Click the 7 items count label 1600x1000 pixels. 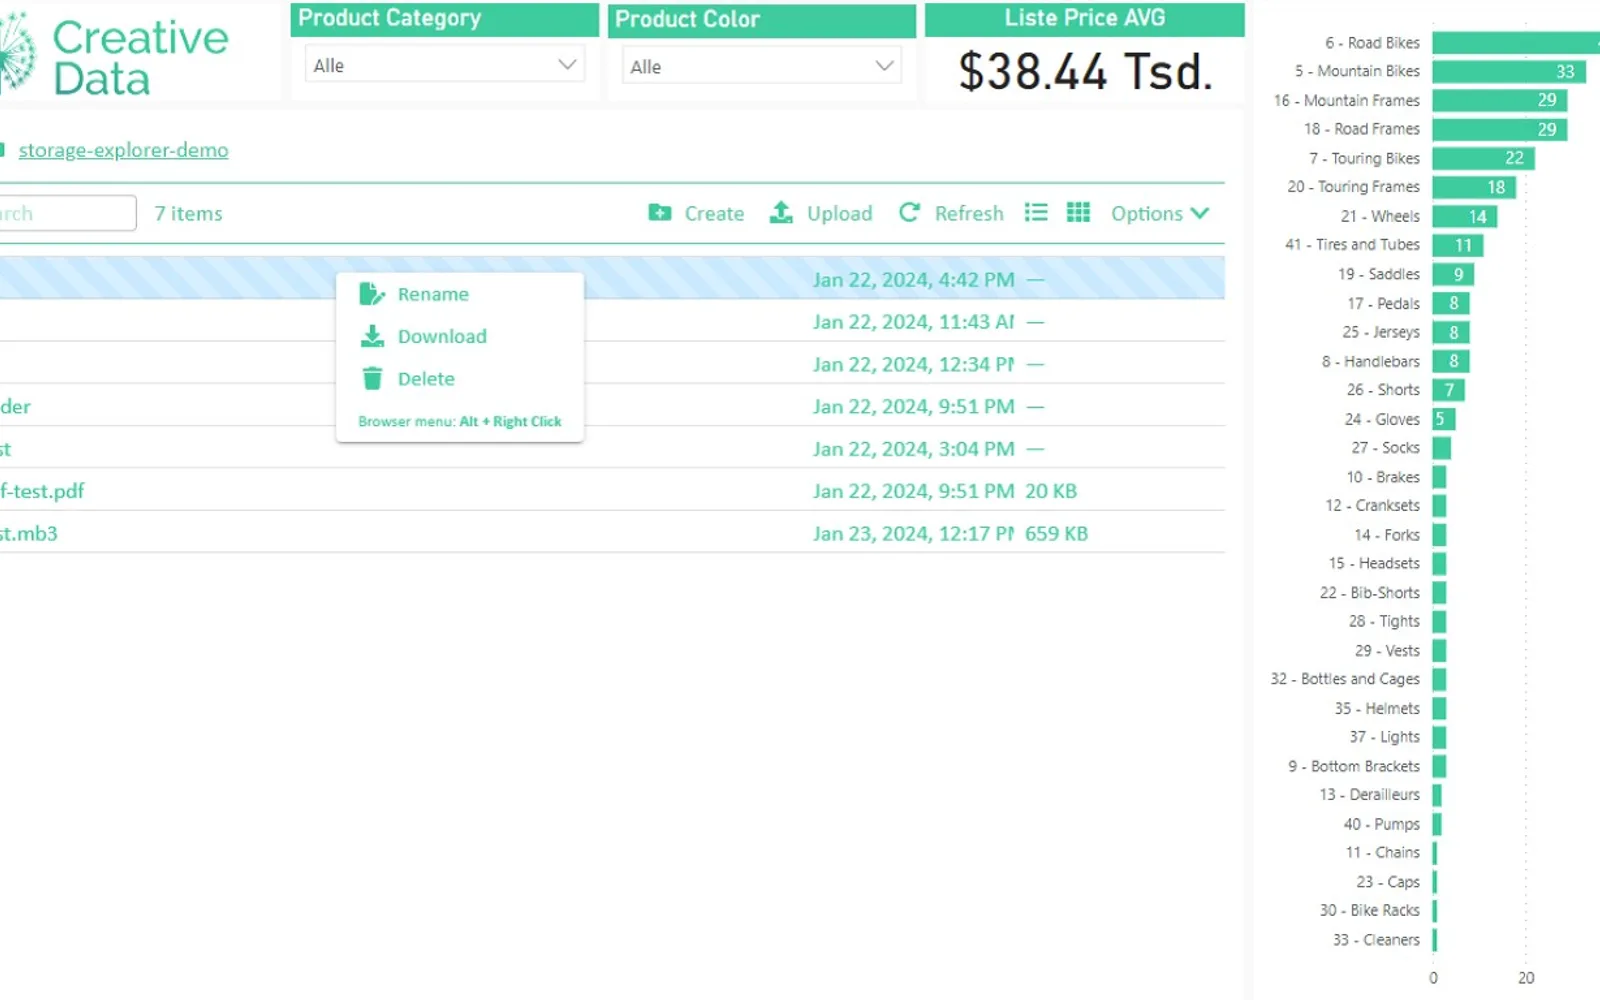pyautogui.click(x=188, y=213)
